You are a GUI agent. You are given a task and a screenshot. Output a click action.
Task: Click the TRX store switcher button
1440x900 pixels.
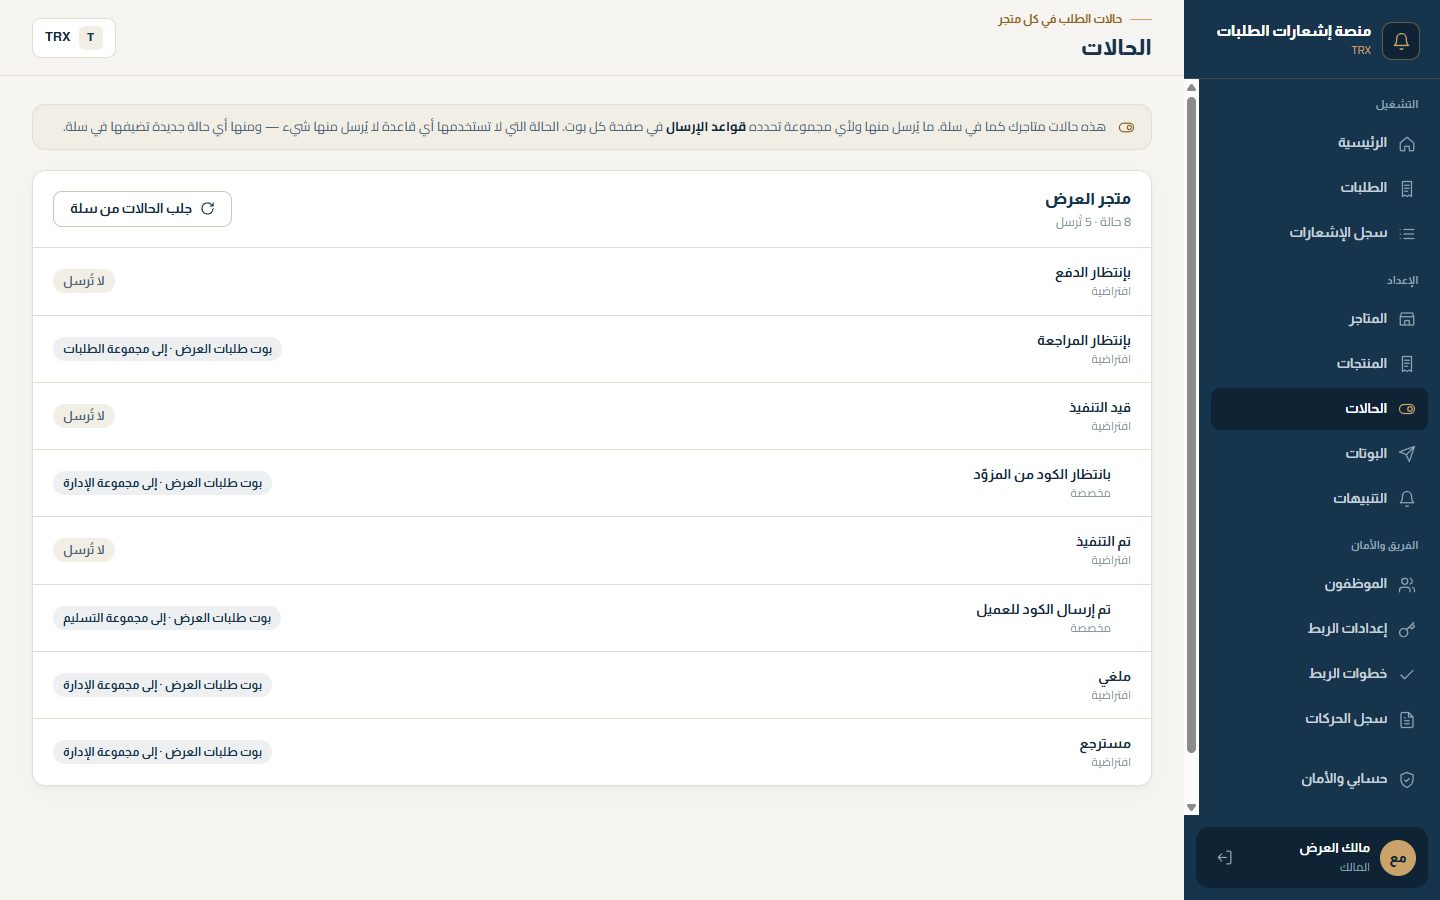coord(74,38)
